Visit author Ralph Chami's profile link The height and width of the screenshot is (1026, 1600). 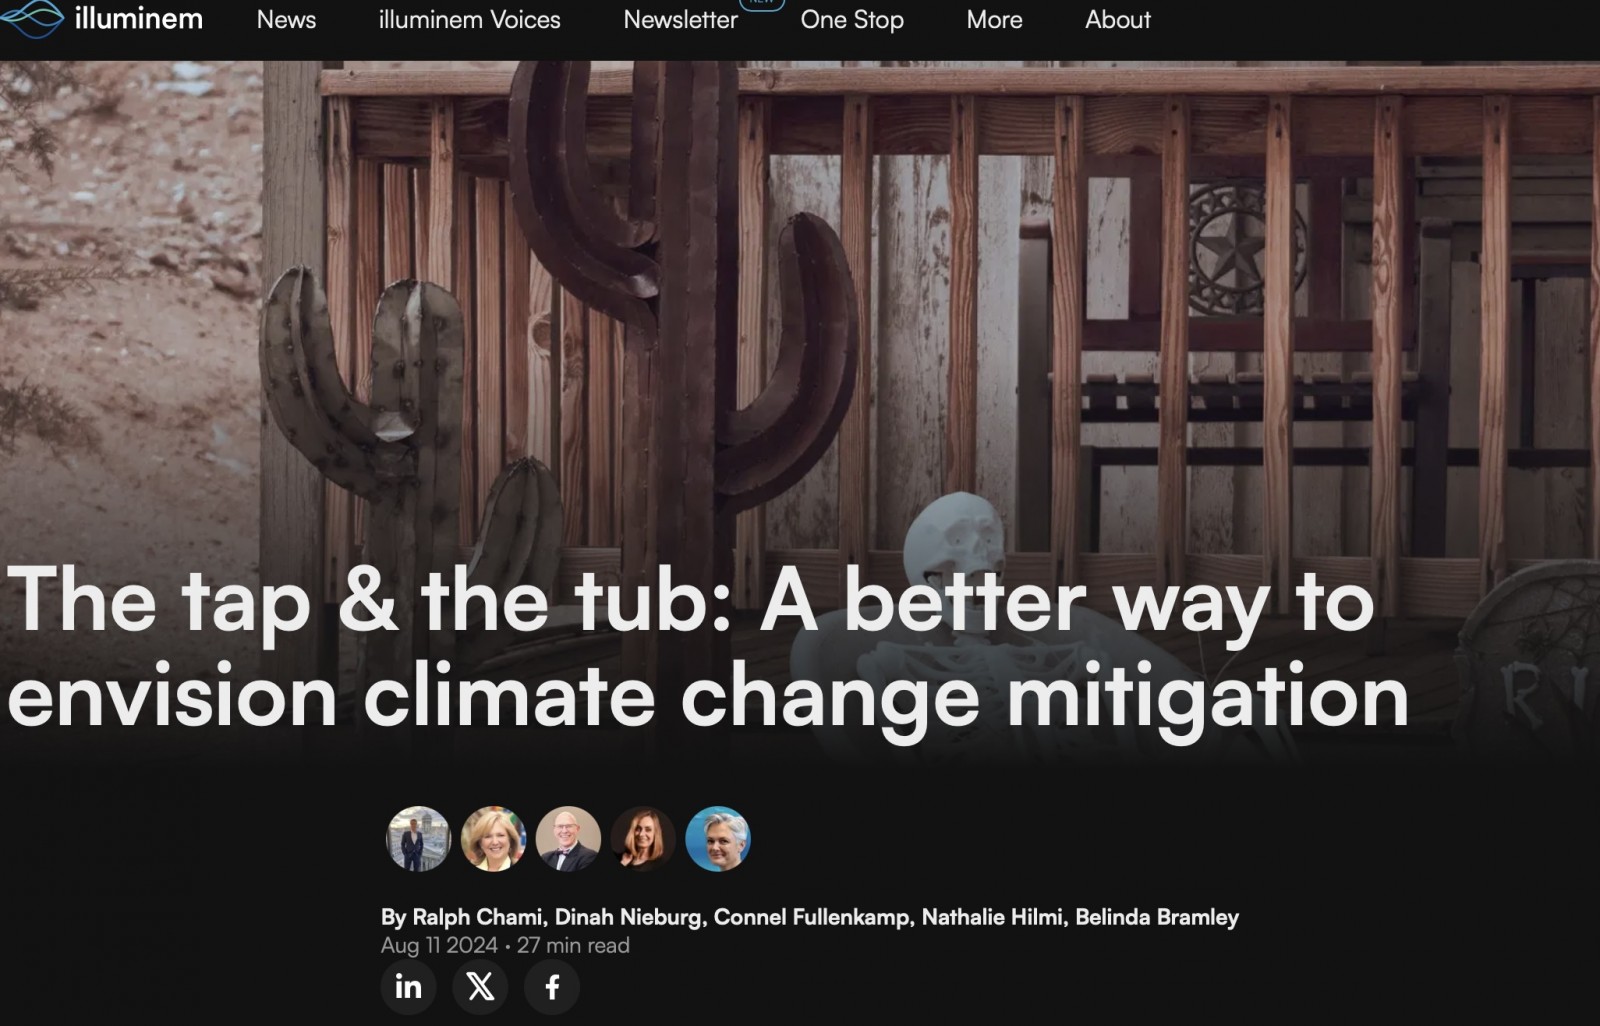tap(478, 917)
